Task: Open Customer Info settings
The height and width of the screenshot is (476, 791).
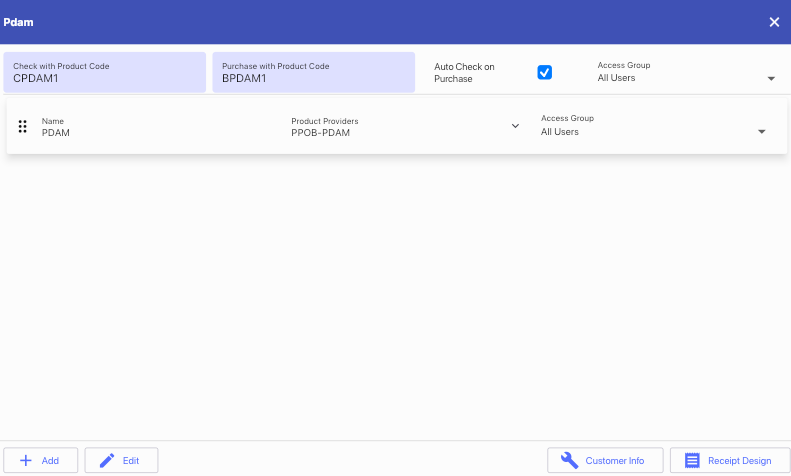Action: pos(605,460)
